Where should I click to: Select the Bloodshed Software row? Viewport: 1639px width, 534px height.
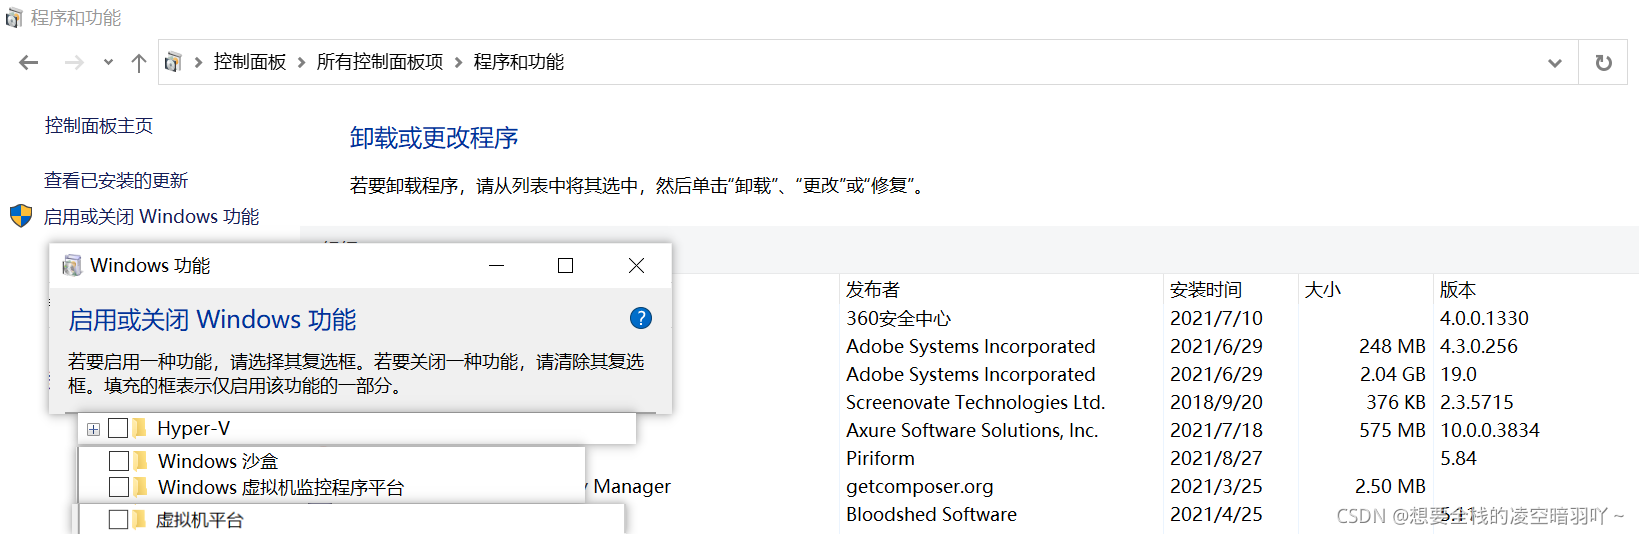click(x=932, y=514)
